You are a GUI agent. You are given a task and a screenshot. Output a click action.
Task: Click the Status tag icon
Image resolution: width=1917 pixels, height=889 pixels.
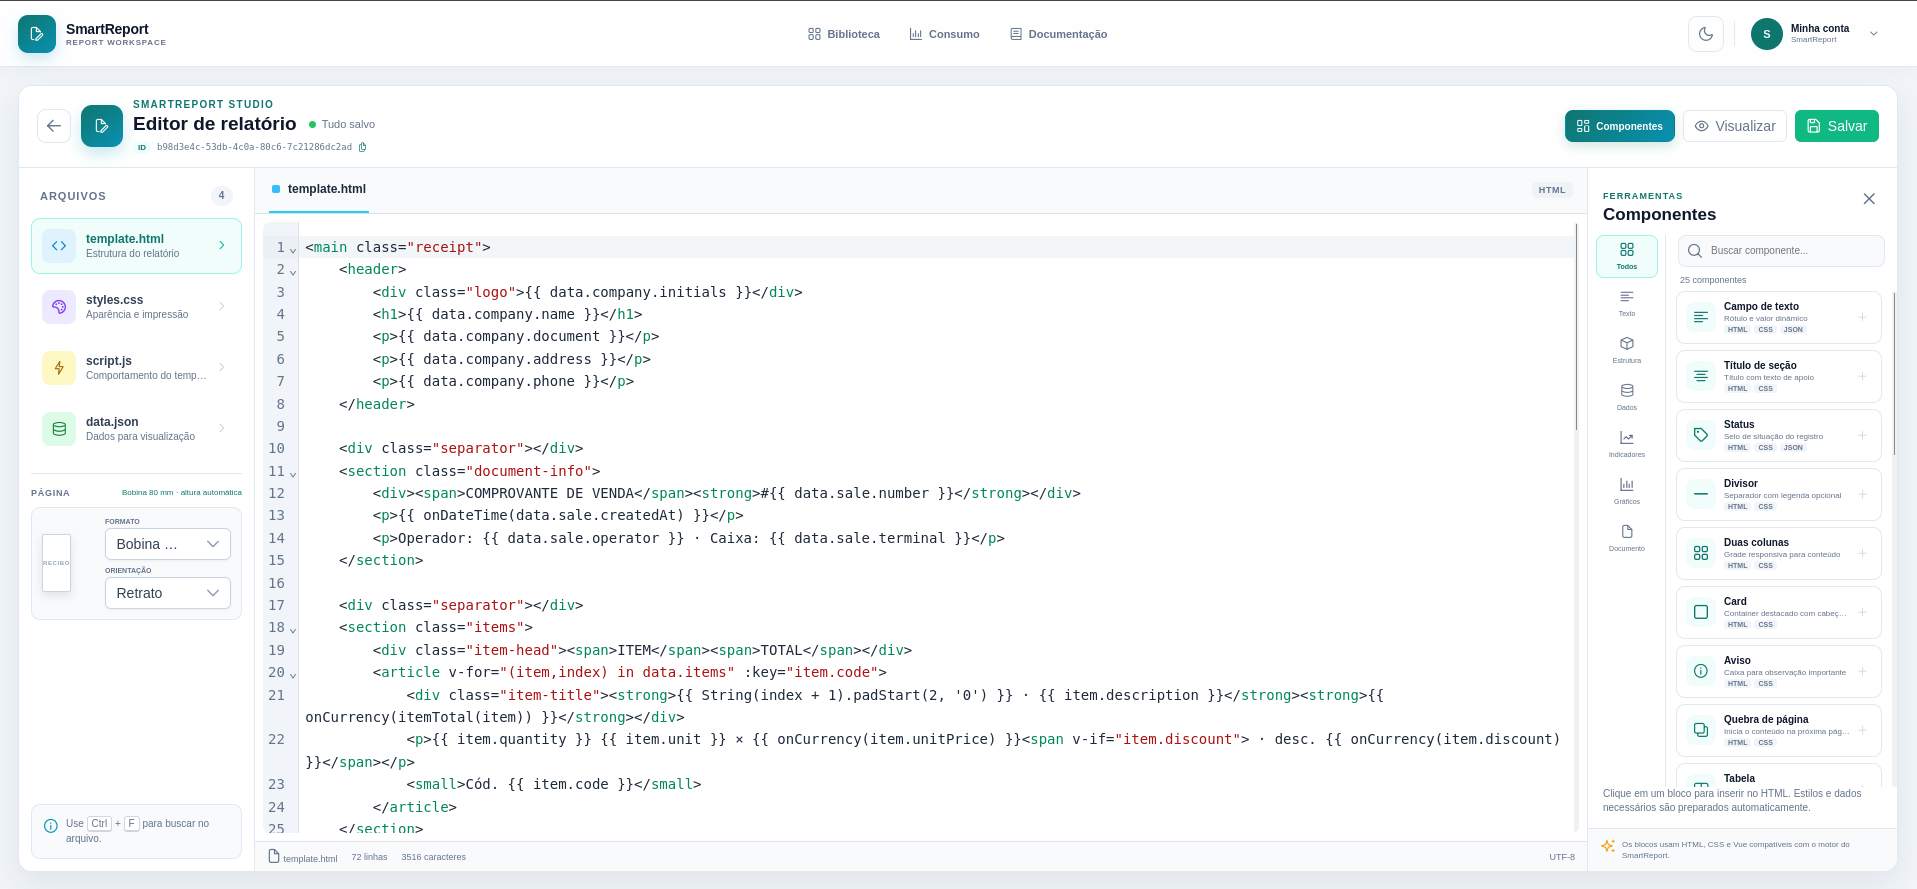(1701, 435)
